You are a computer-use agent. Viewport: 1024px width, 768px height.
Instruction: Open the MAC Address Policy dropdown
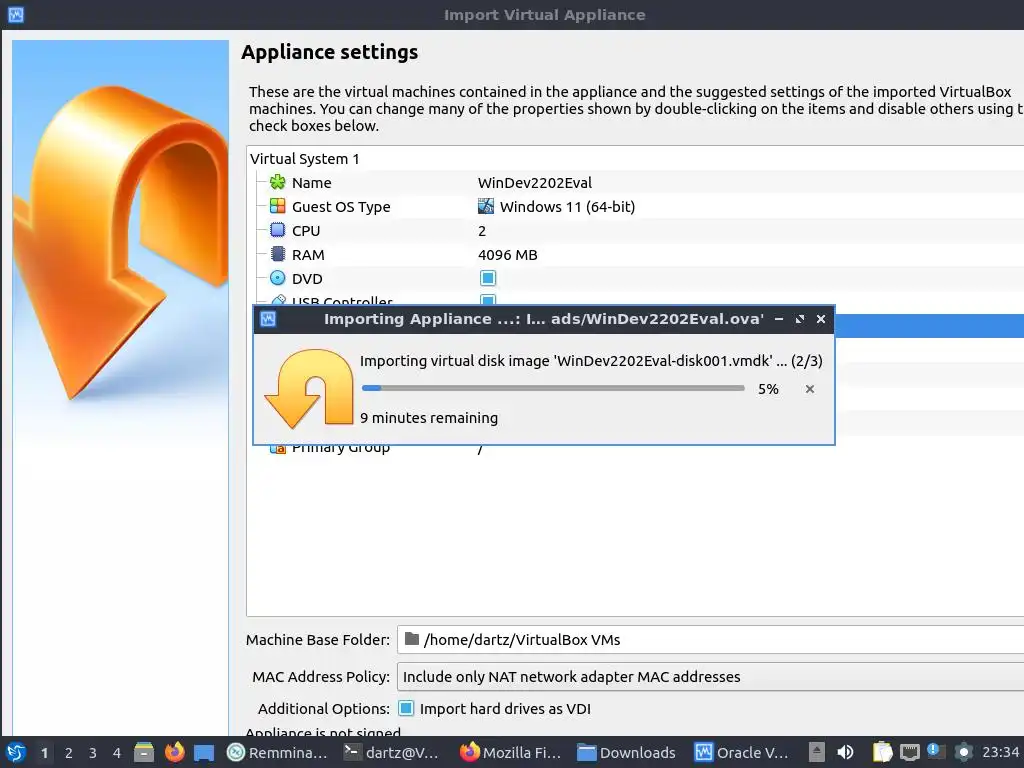[x=711, y=677]
